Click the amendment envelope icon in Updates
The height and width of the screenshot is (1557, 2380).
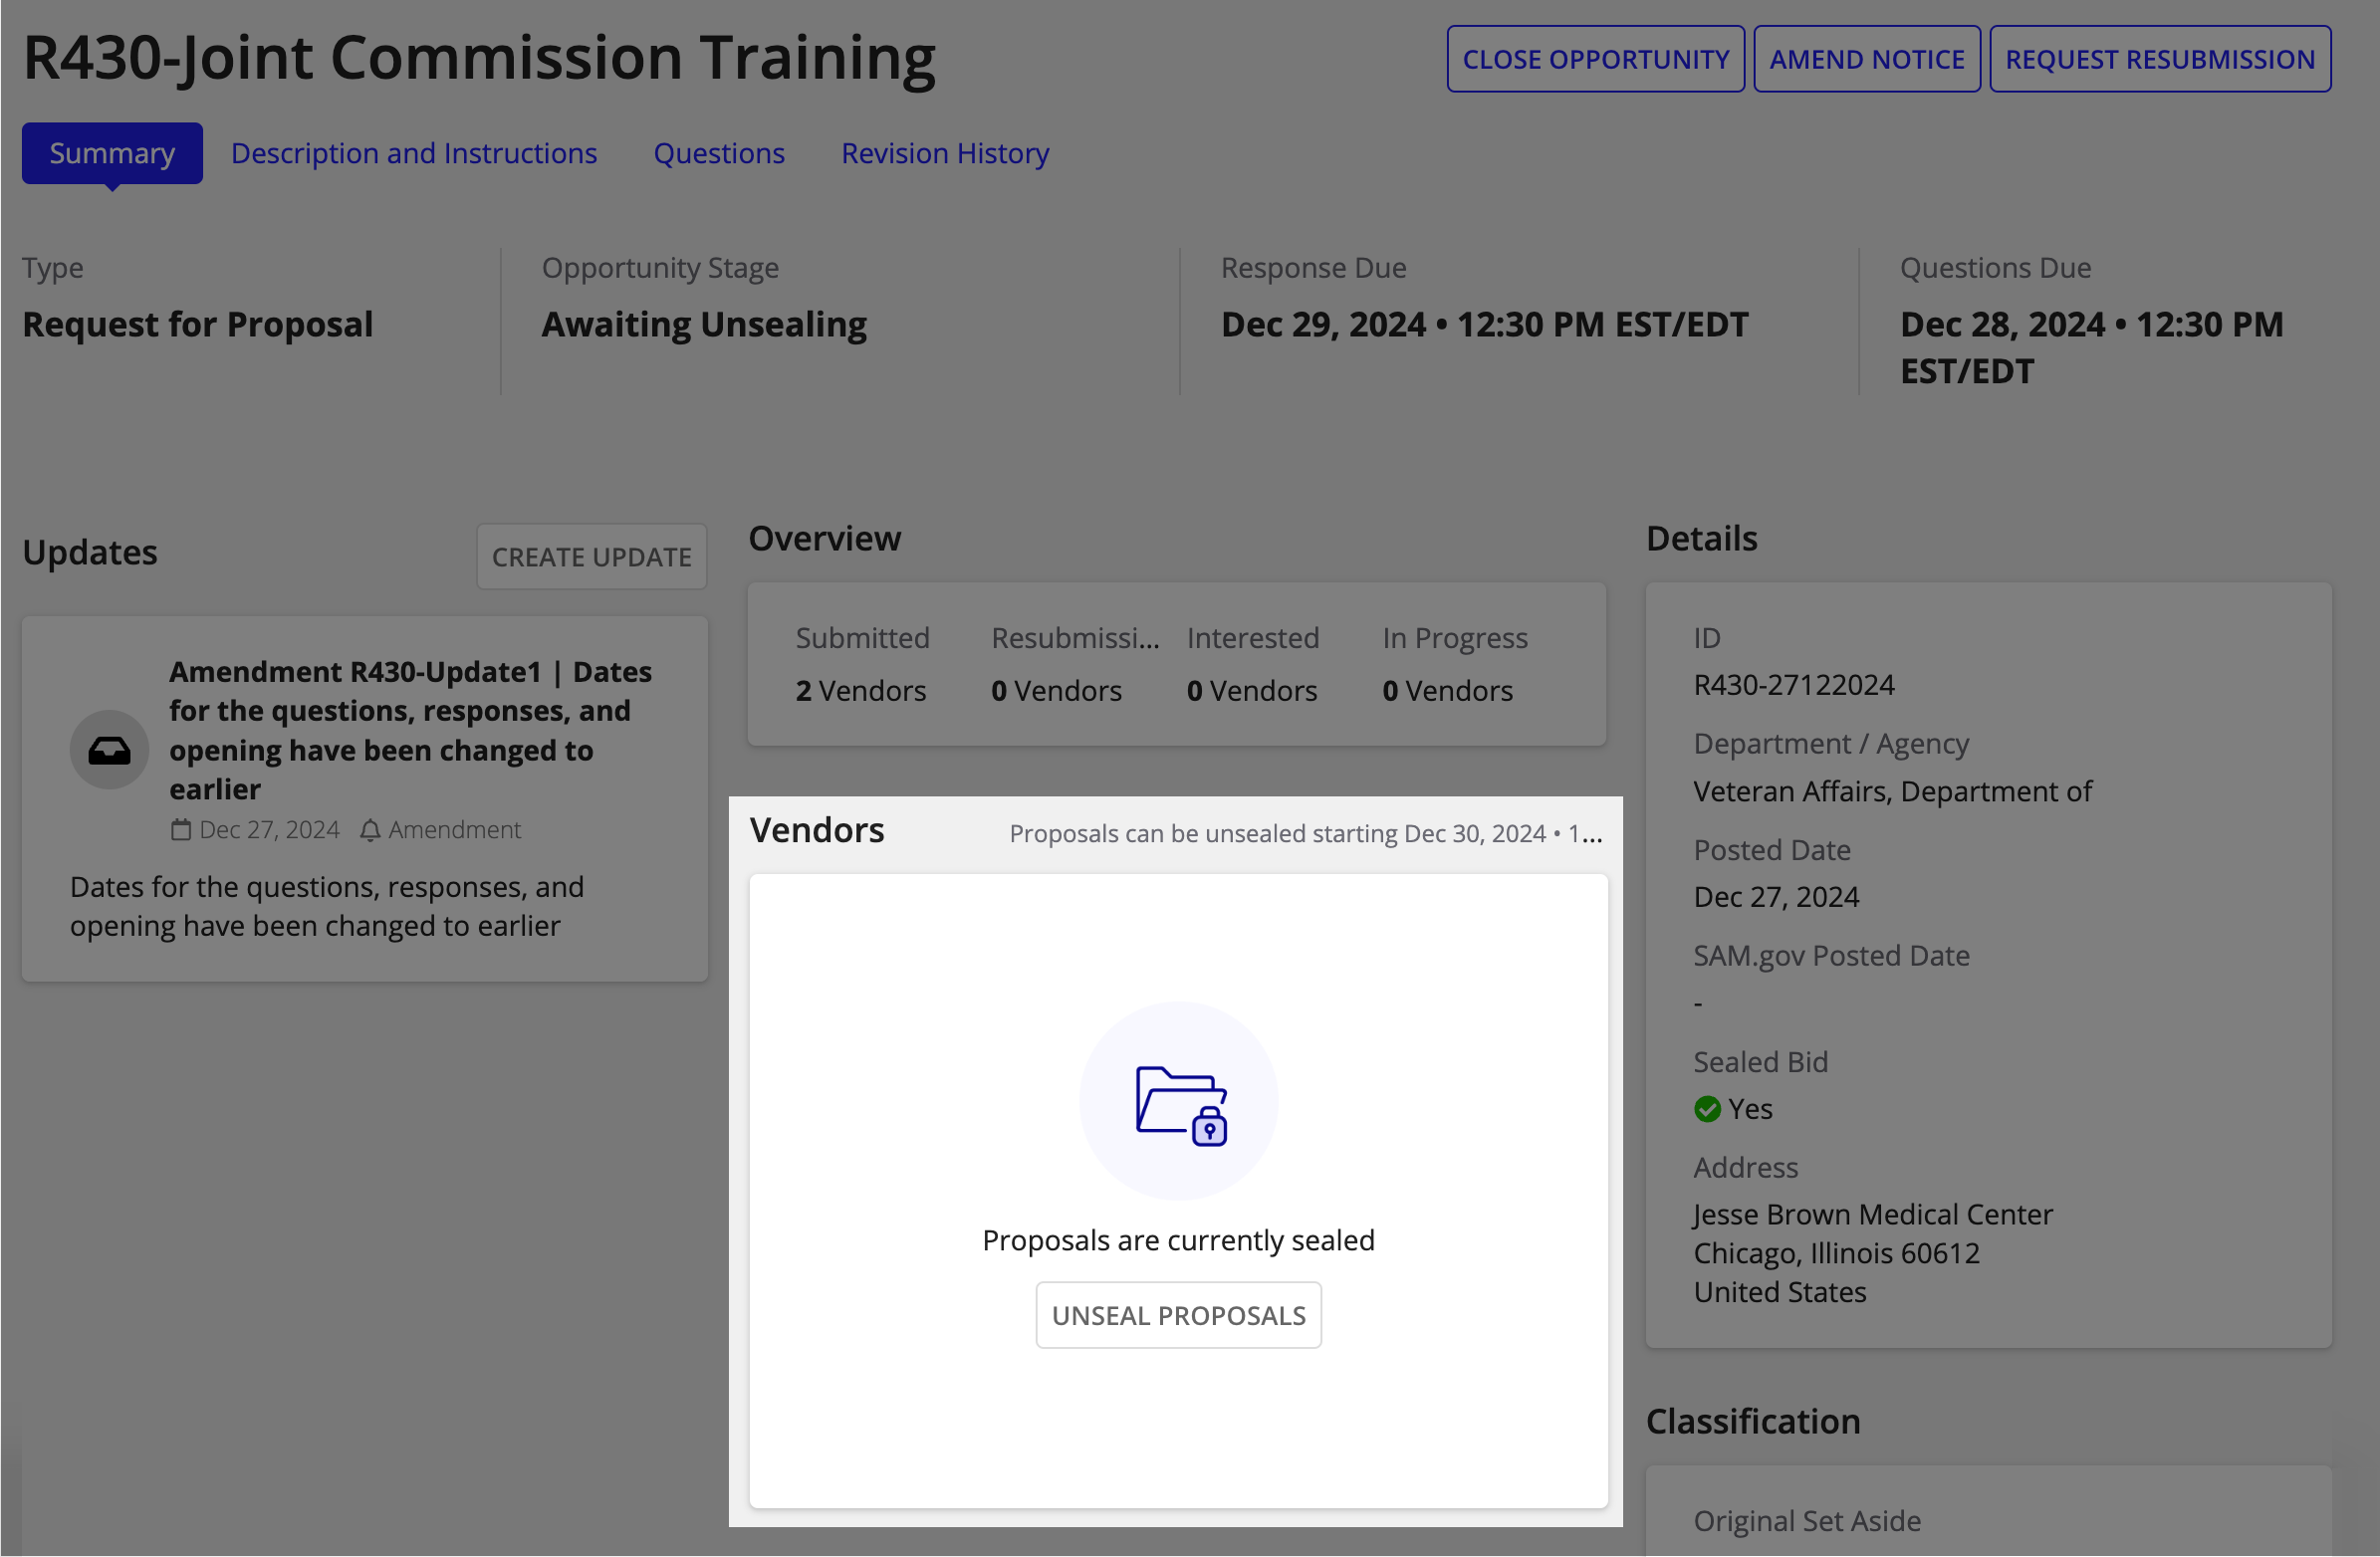110,749
